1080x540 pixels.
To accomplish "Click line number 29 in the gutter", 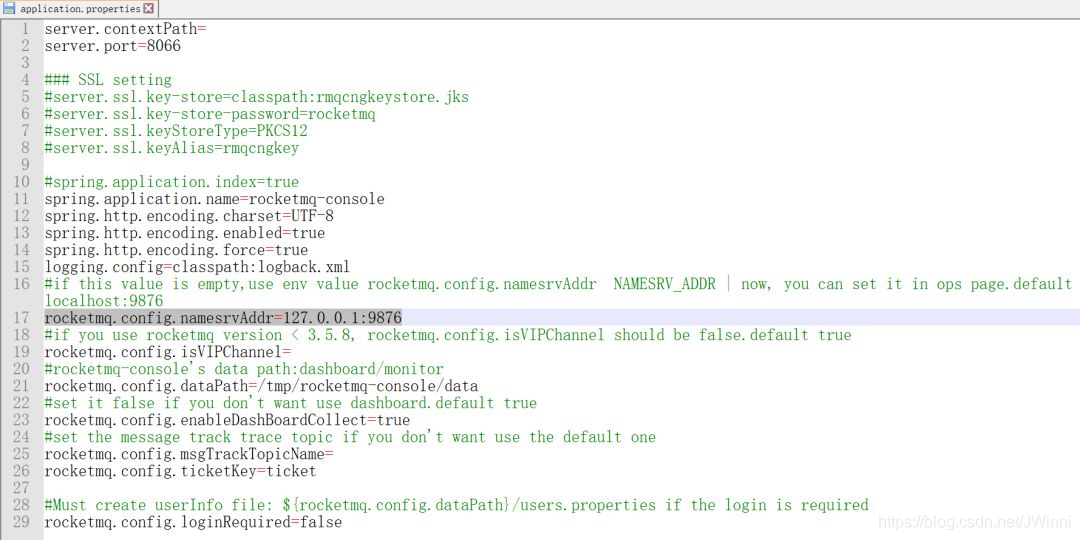I will (21, 522).
